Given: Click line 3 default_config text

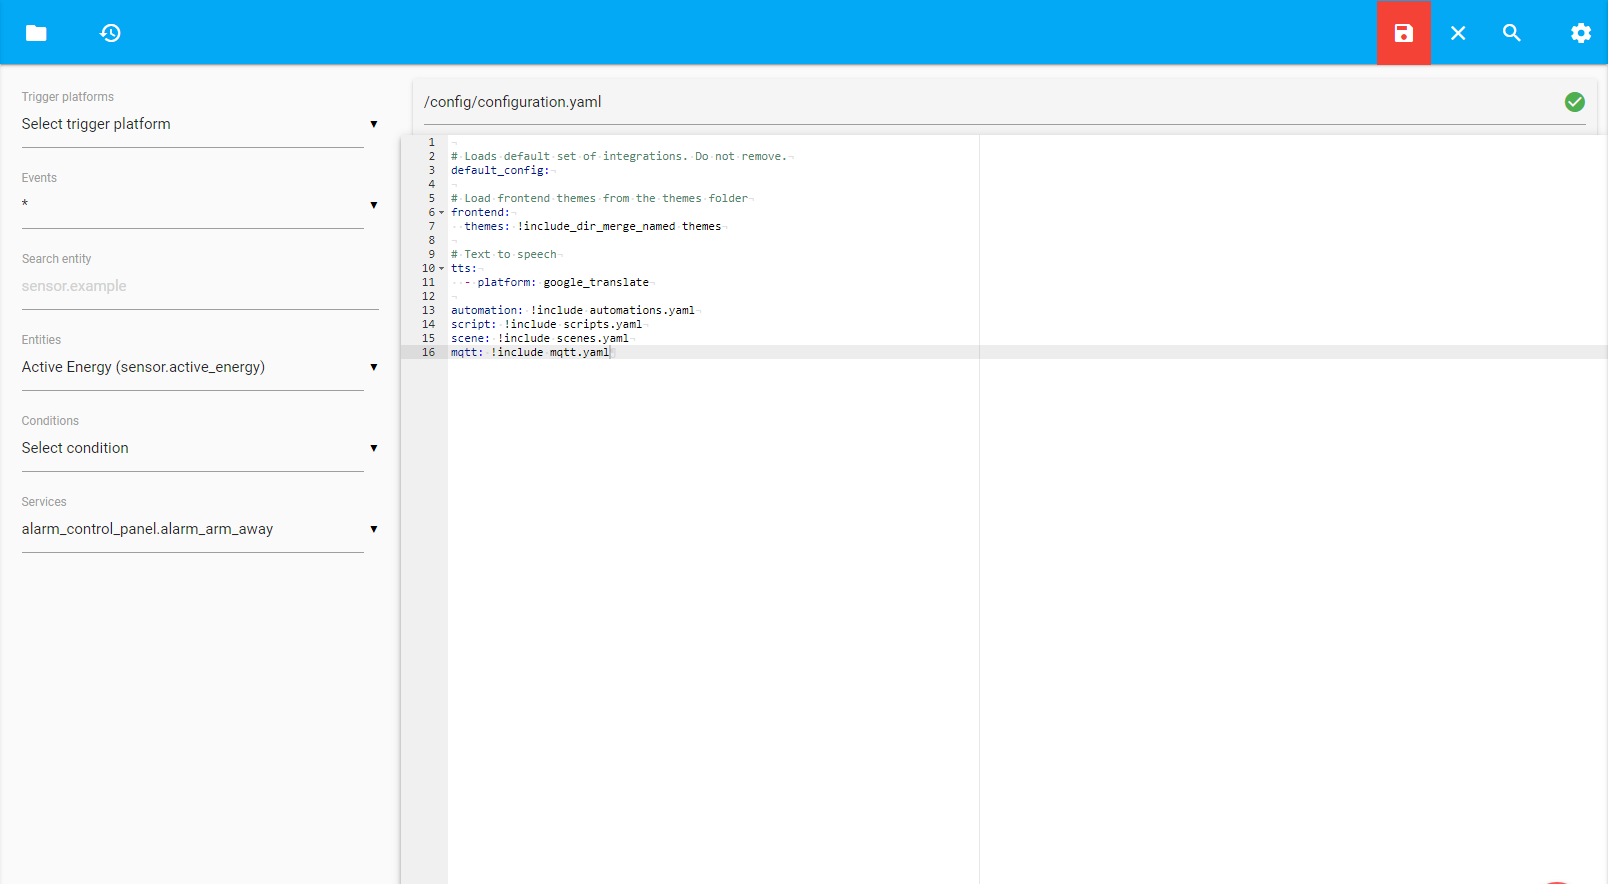Looking at the screenshot, I should [x=500, y=170].
